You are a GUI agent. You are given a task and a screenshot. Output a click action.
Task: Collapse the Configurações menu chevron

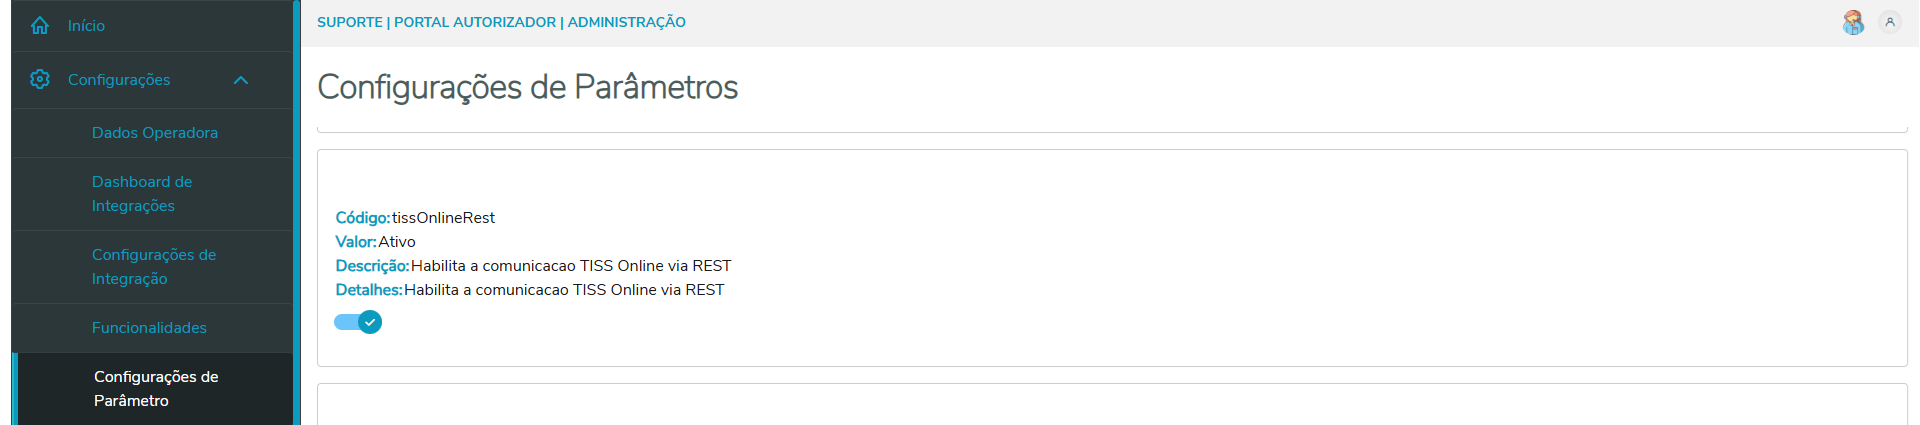241,80
